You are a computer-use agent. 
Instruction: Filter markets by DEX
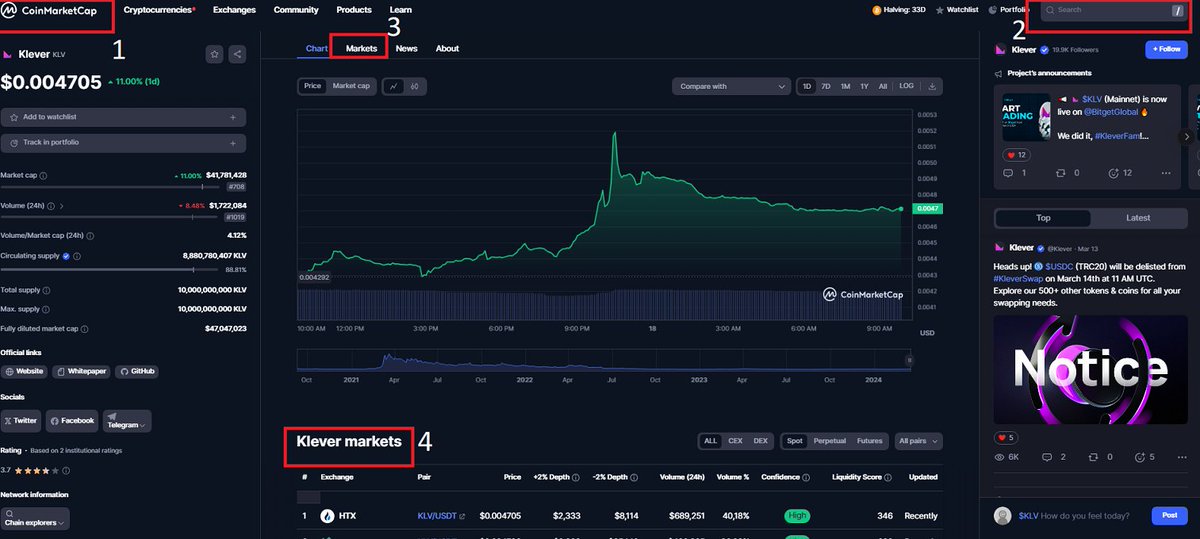[761, 441]
